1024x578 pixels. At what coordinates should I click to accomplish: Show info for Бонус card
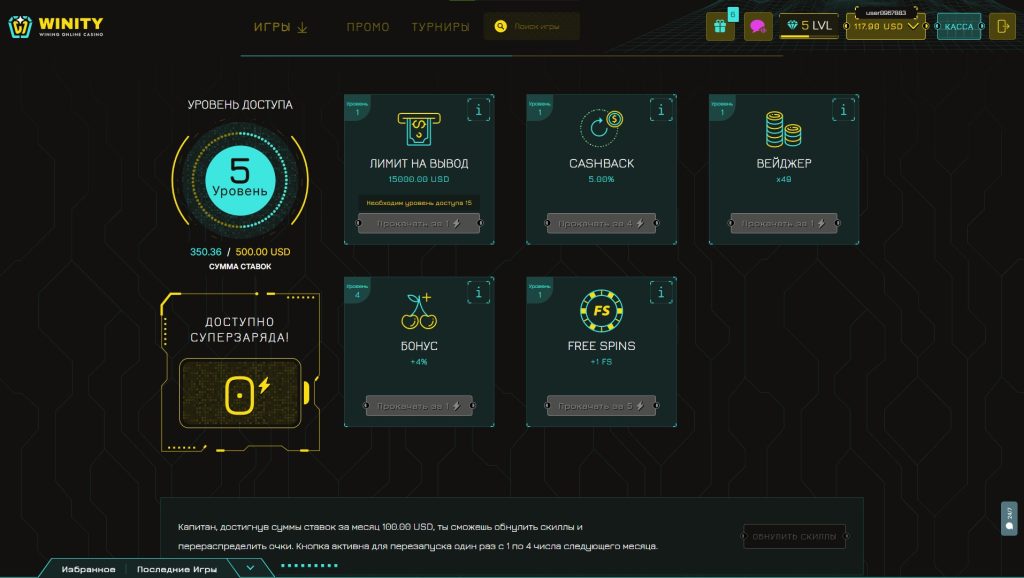click(x=479, y=292)
